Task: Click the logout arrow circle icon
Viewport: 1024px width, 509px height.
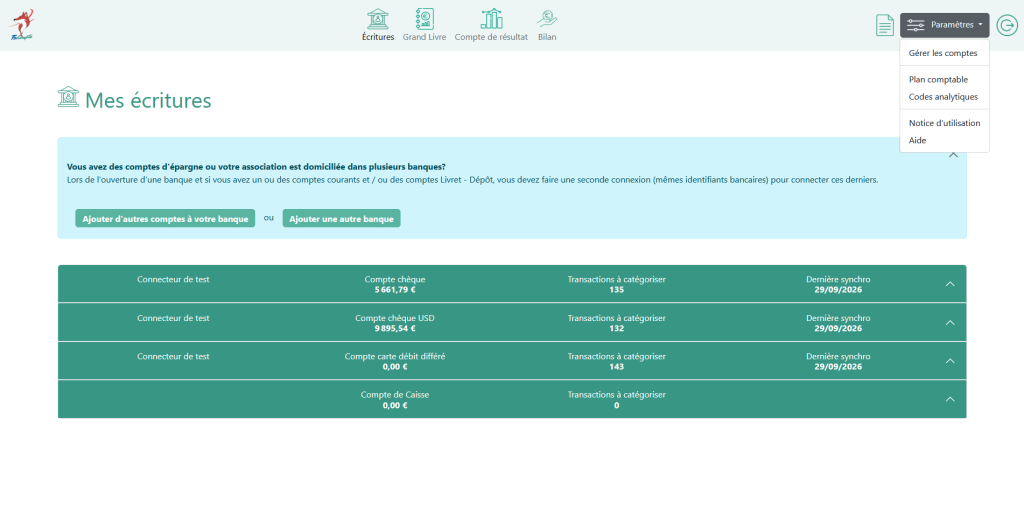Action: click(x=1007, y=25)
